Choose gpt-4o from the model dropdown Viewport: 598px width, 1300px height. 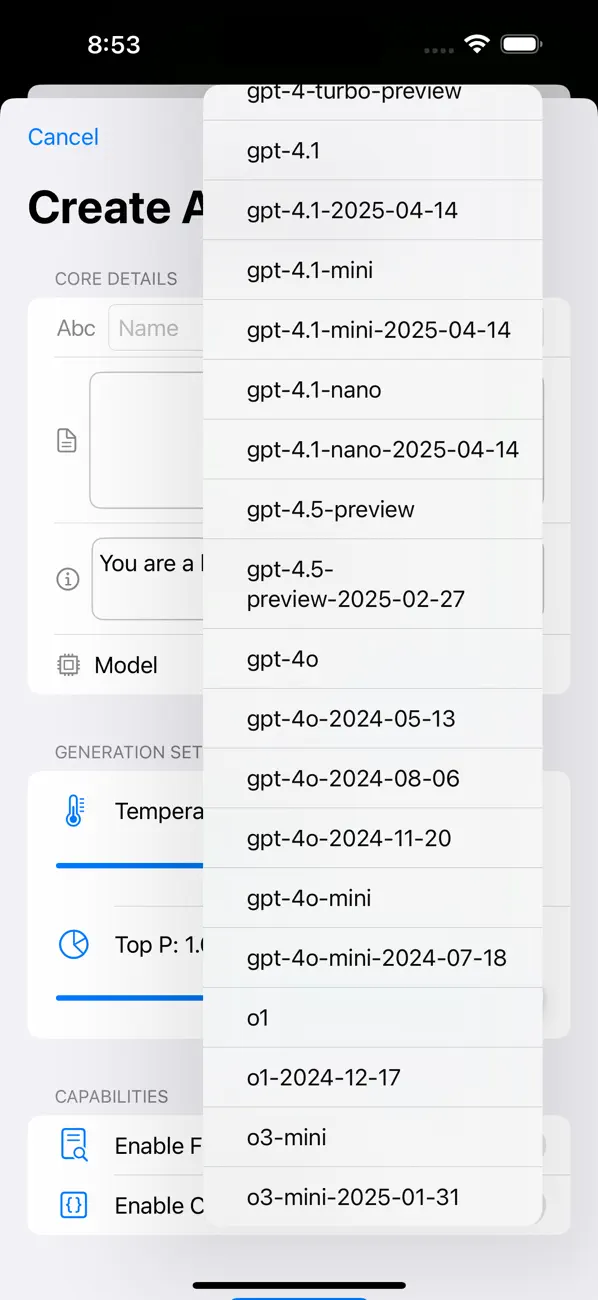click(x=278, y=659)
